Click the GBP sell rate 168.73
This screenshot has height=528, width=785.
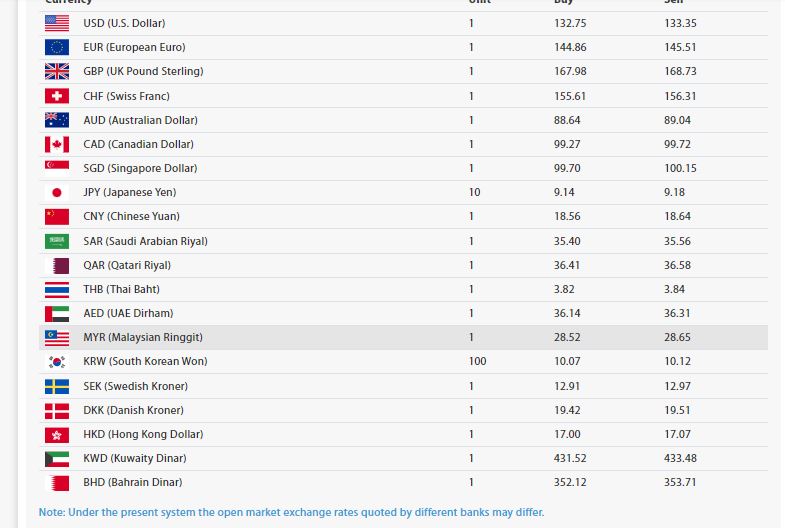pos(680,71)
